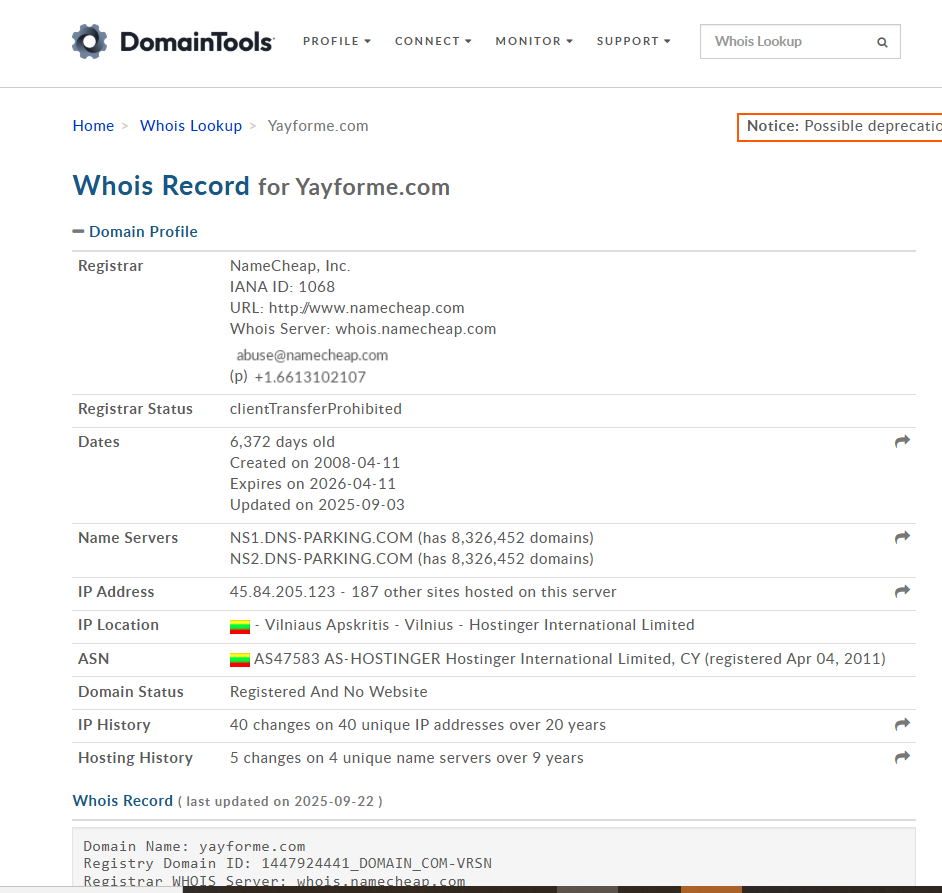Click the share arrow in Name Servers row
Image resolution: width=942 pixels, height=893 pixels.
902,538
